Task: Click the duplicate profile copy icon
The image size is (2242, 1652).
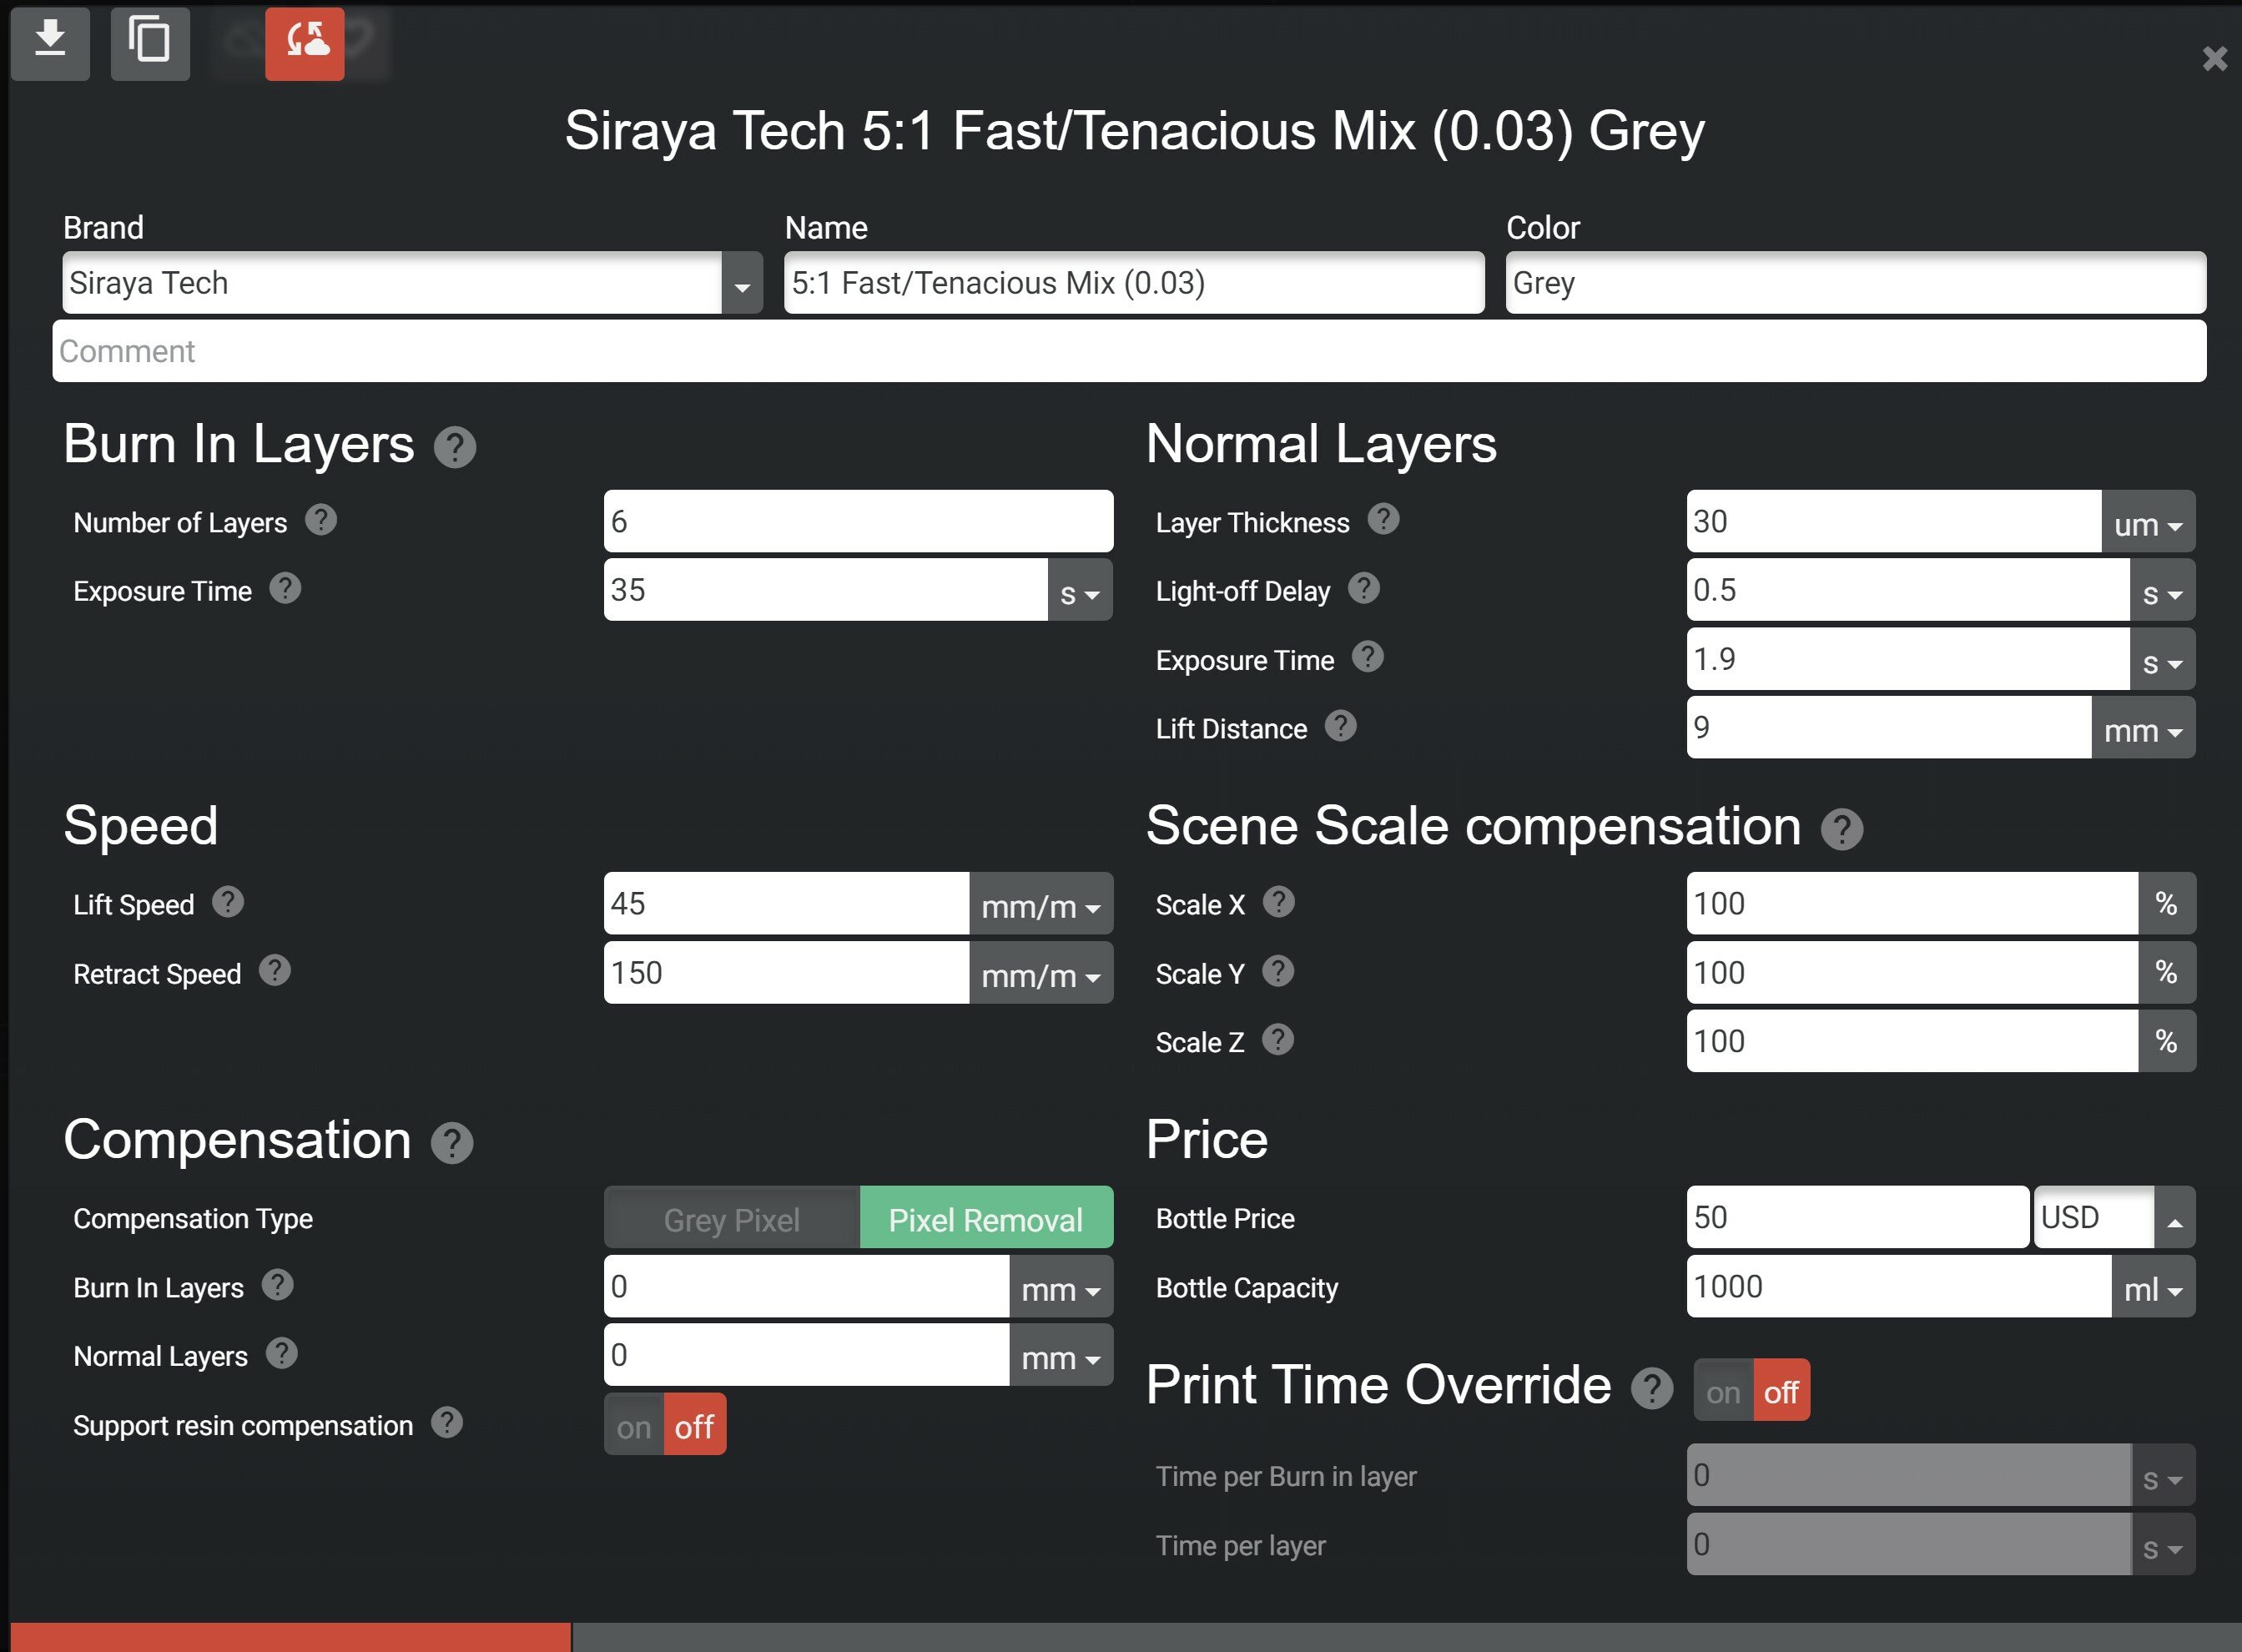Action: pyautogui.click(x=150, y=43)
